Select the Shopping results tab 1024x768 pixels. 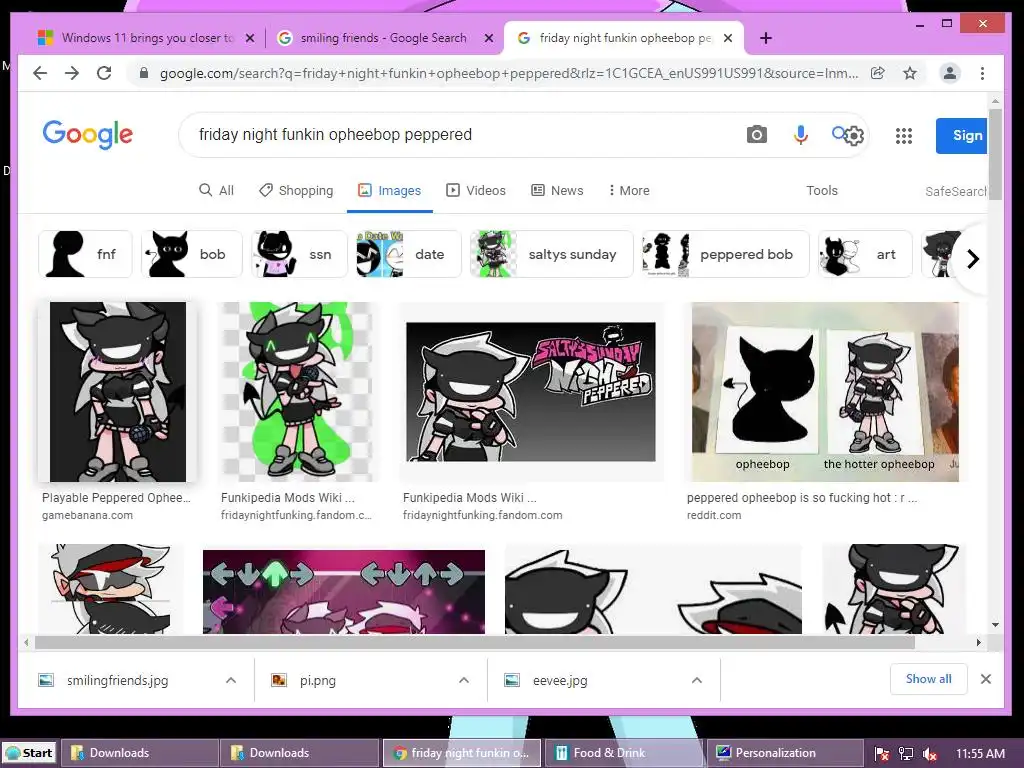(x=296, y=191)
